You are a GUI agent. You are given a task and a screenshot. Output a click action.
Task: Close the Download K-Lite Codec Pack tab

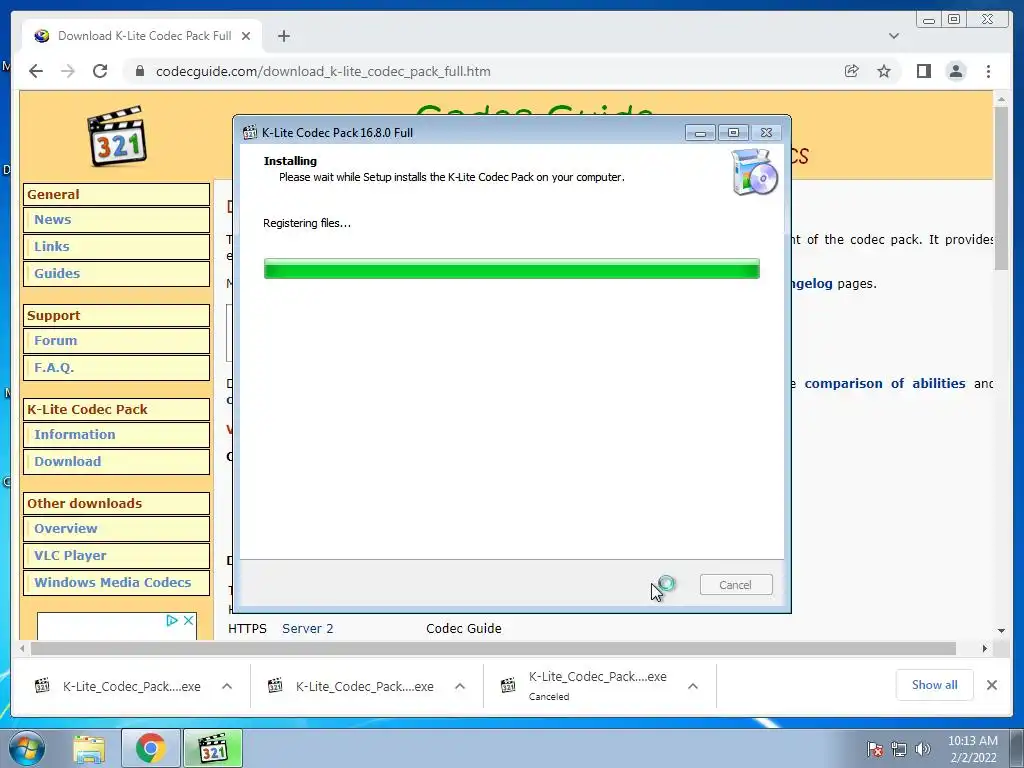pyautogui.click(x=246, y=36)
